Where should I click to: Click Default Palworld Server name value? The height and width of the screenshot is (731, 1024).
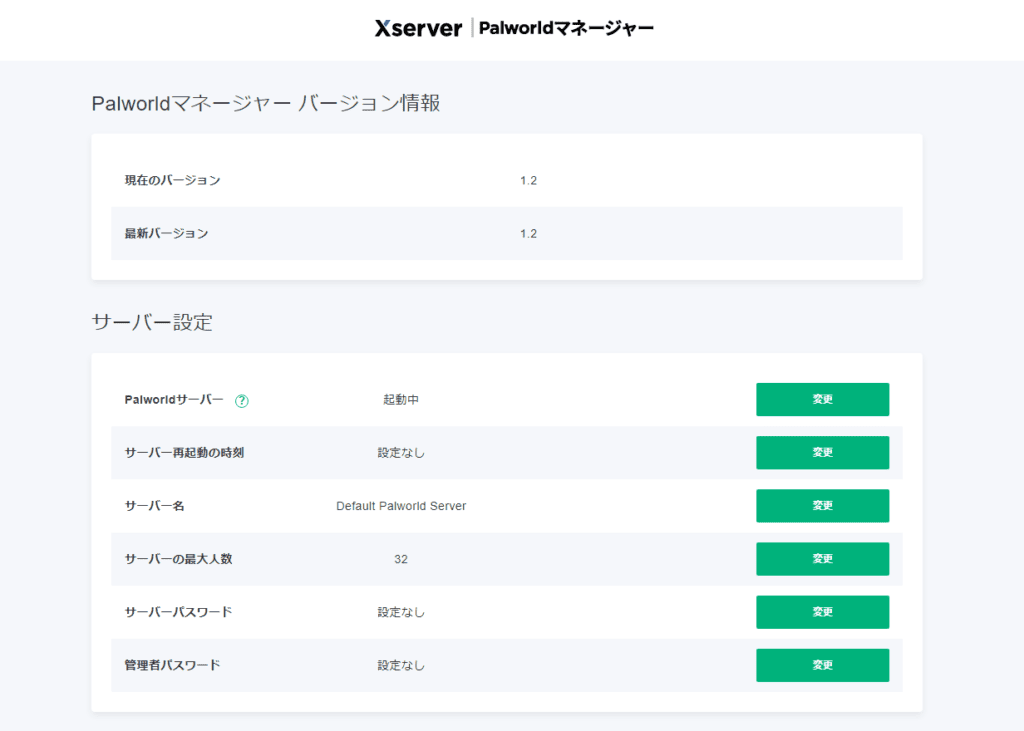pos(401,506)
